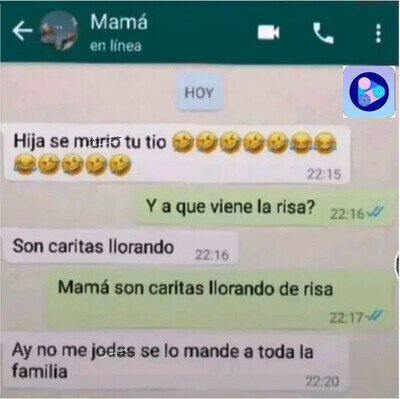Tap the first emoji after 'tio'
Screen dimensions: 400x399
coord(183,142)
